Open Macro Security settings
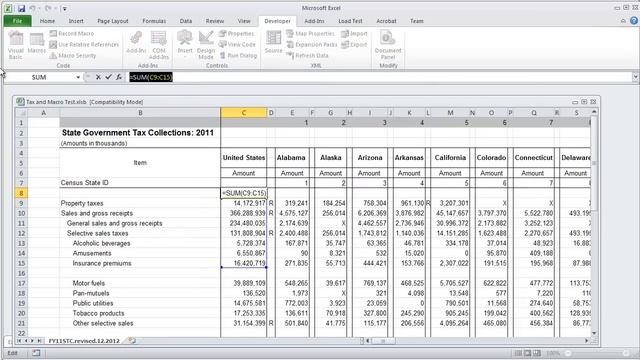640x360 pixels. [x=73, y=56]
